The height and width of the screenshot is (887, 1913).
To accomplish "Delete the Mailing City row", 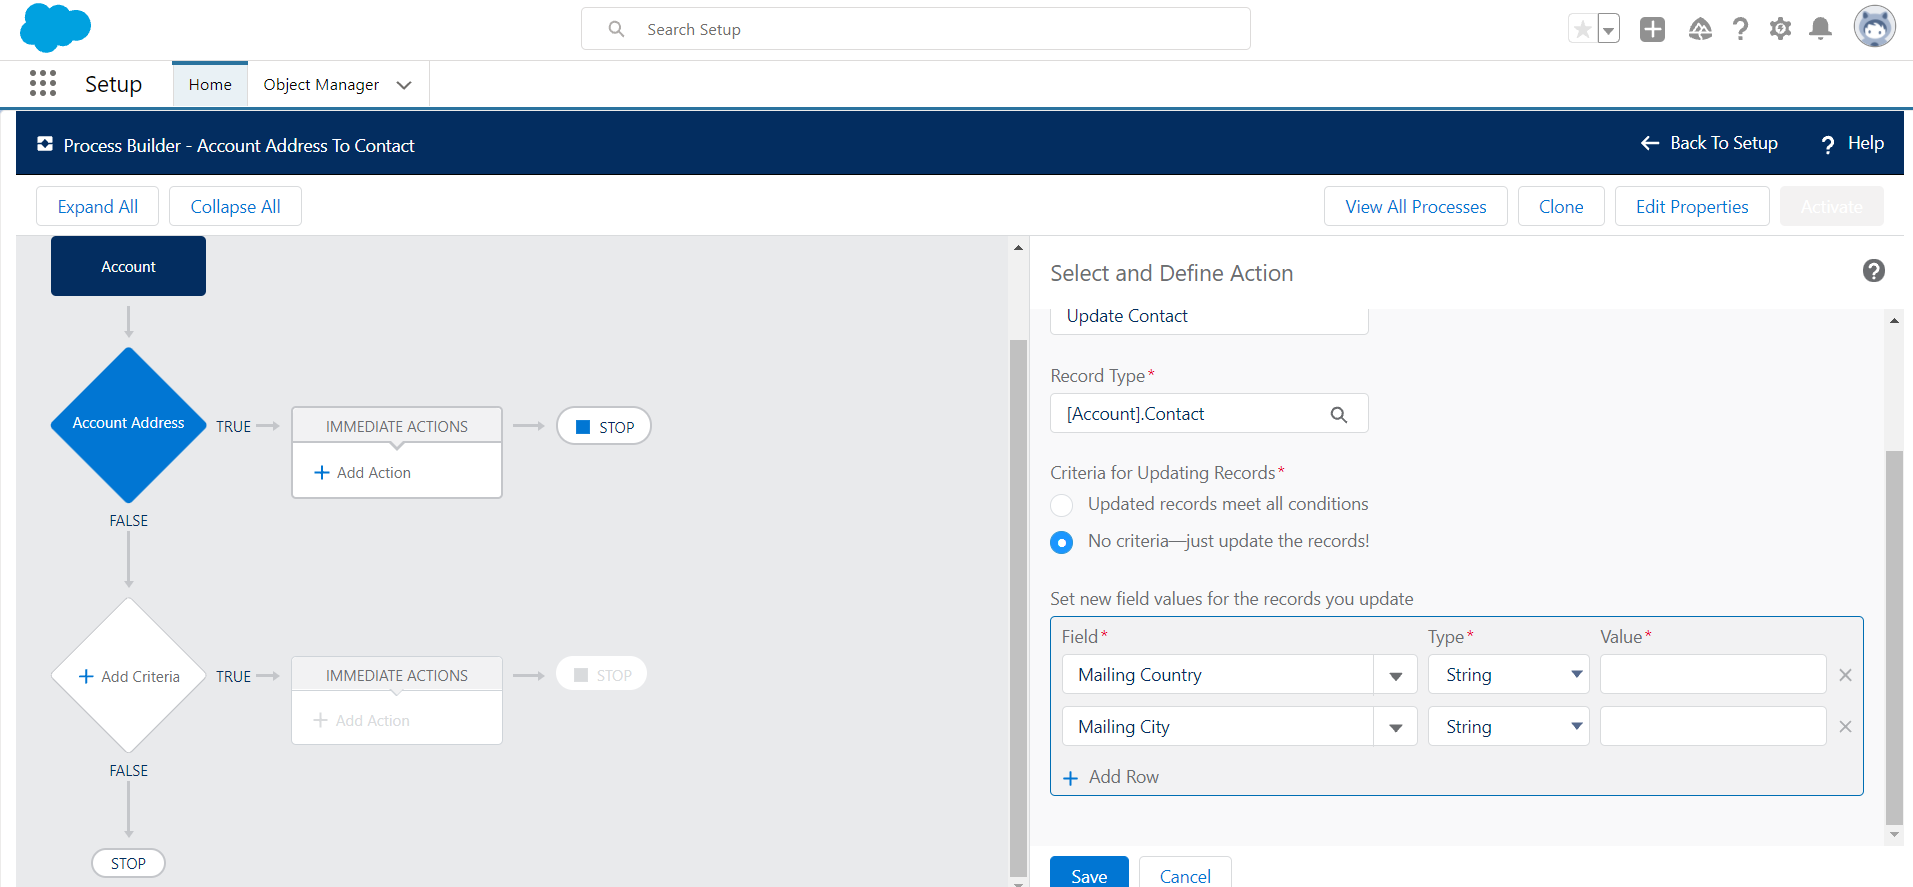I will (x=1845, y=727).
